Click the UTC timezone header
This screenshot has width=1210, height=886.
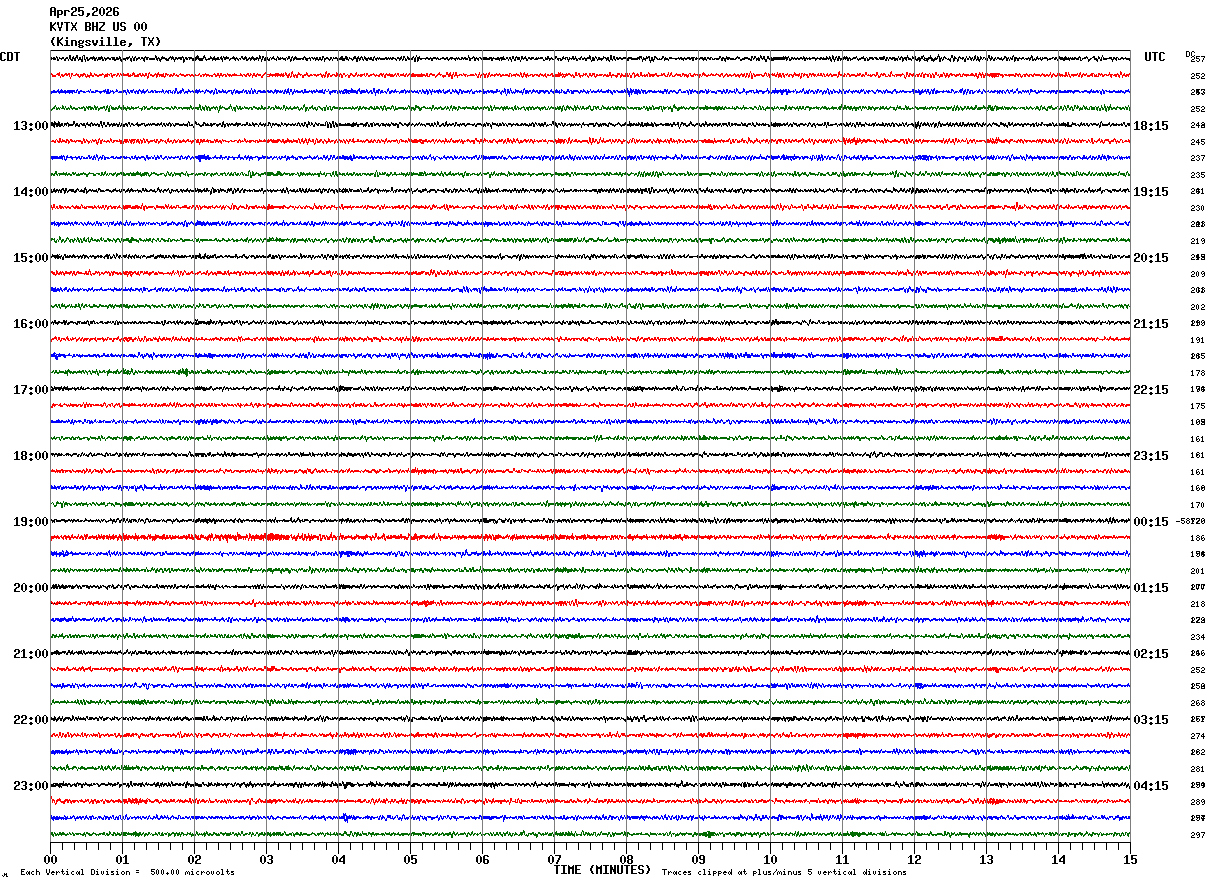1155,57
